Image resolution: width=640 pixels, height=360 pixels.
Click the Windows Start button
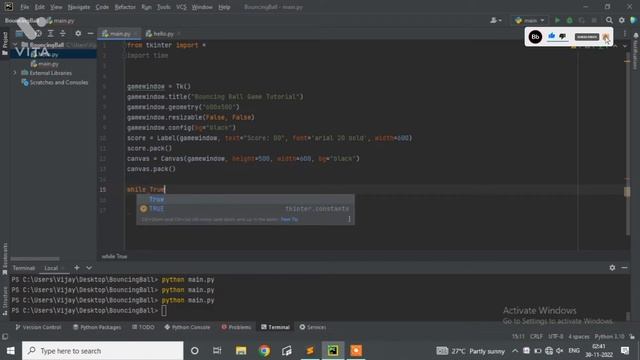point(11,351)
